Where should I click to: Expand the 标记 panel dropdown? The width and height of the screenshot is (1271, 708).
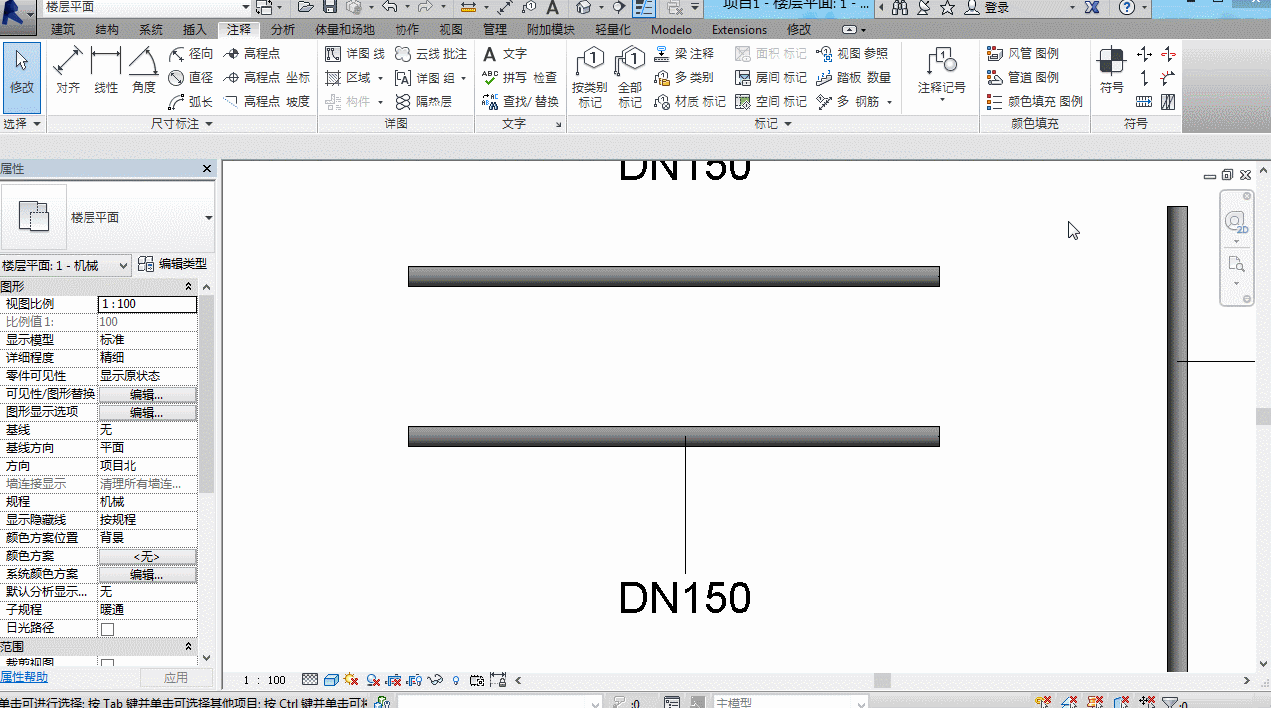[x=788, y=124]
